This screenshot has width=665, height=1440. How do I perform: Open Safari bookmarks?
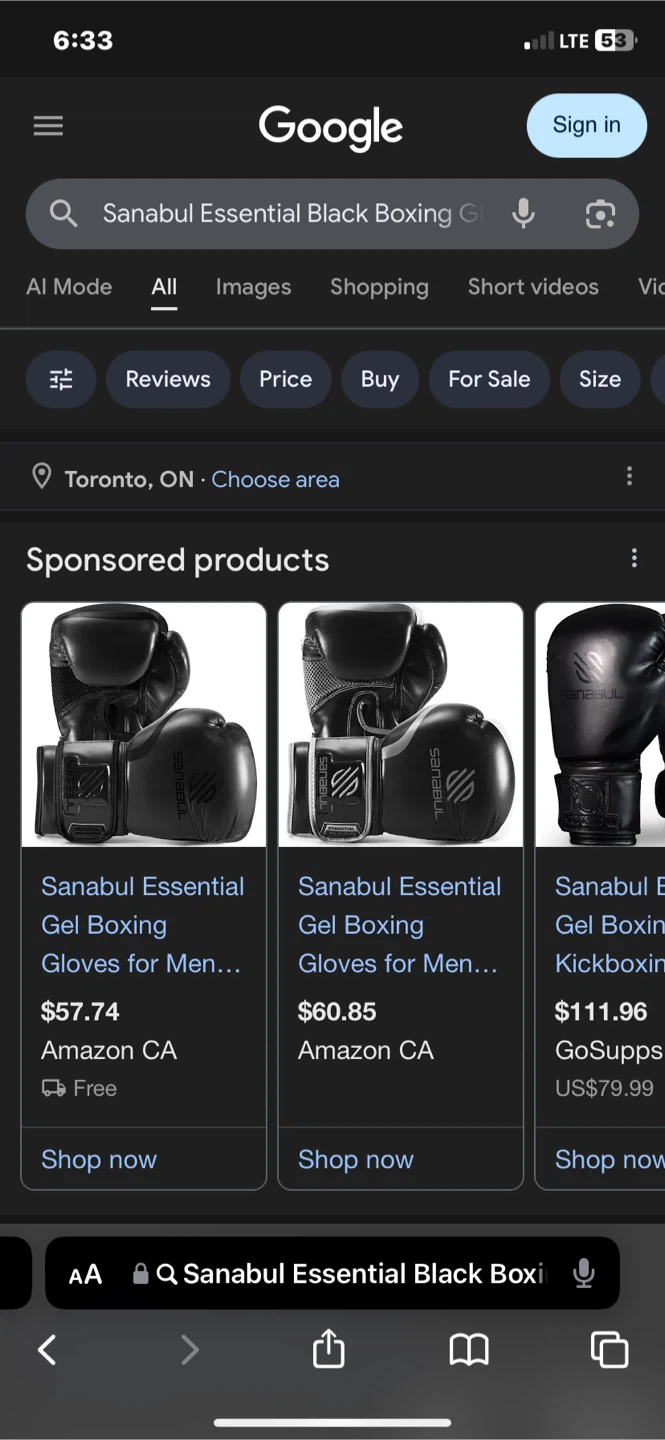pos(468,1349)
